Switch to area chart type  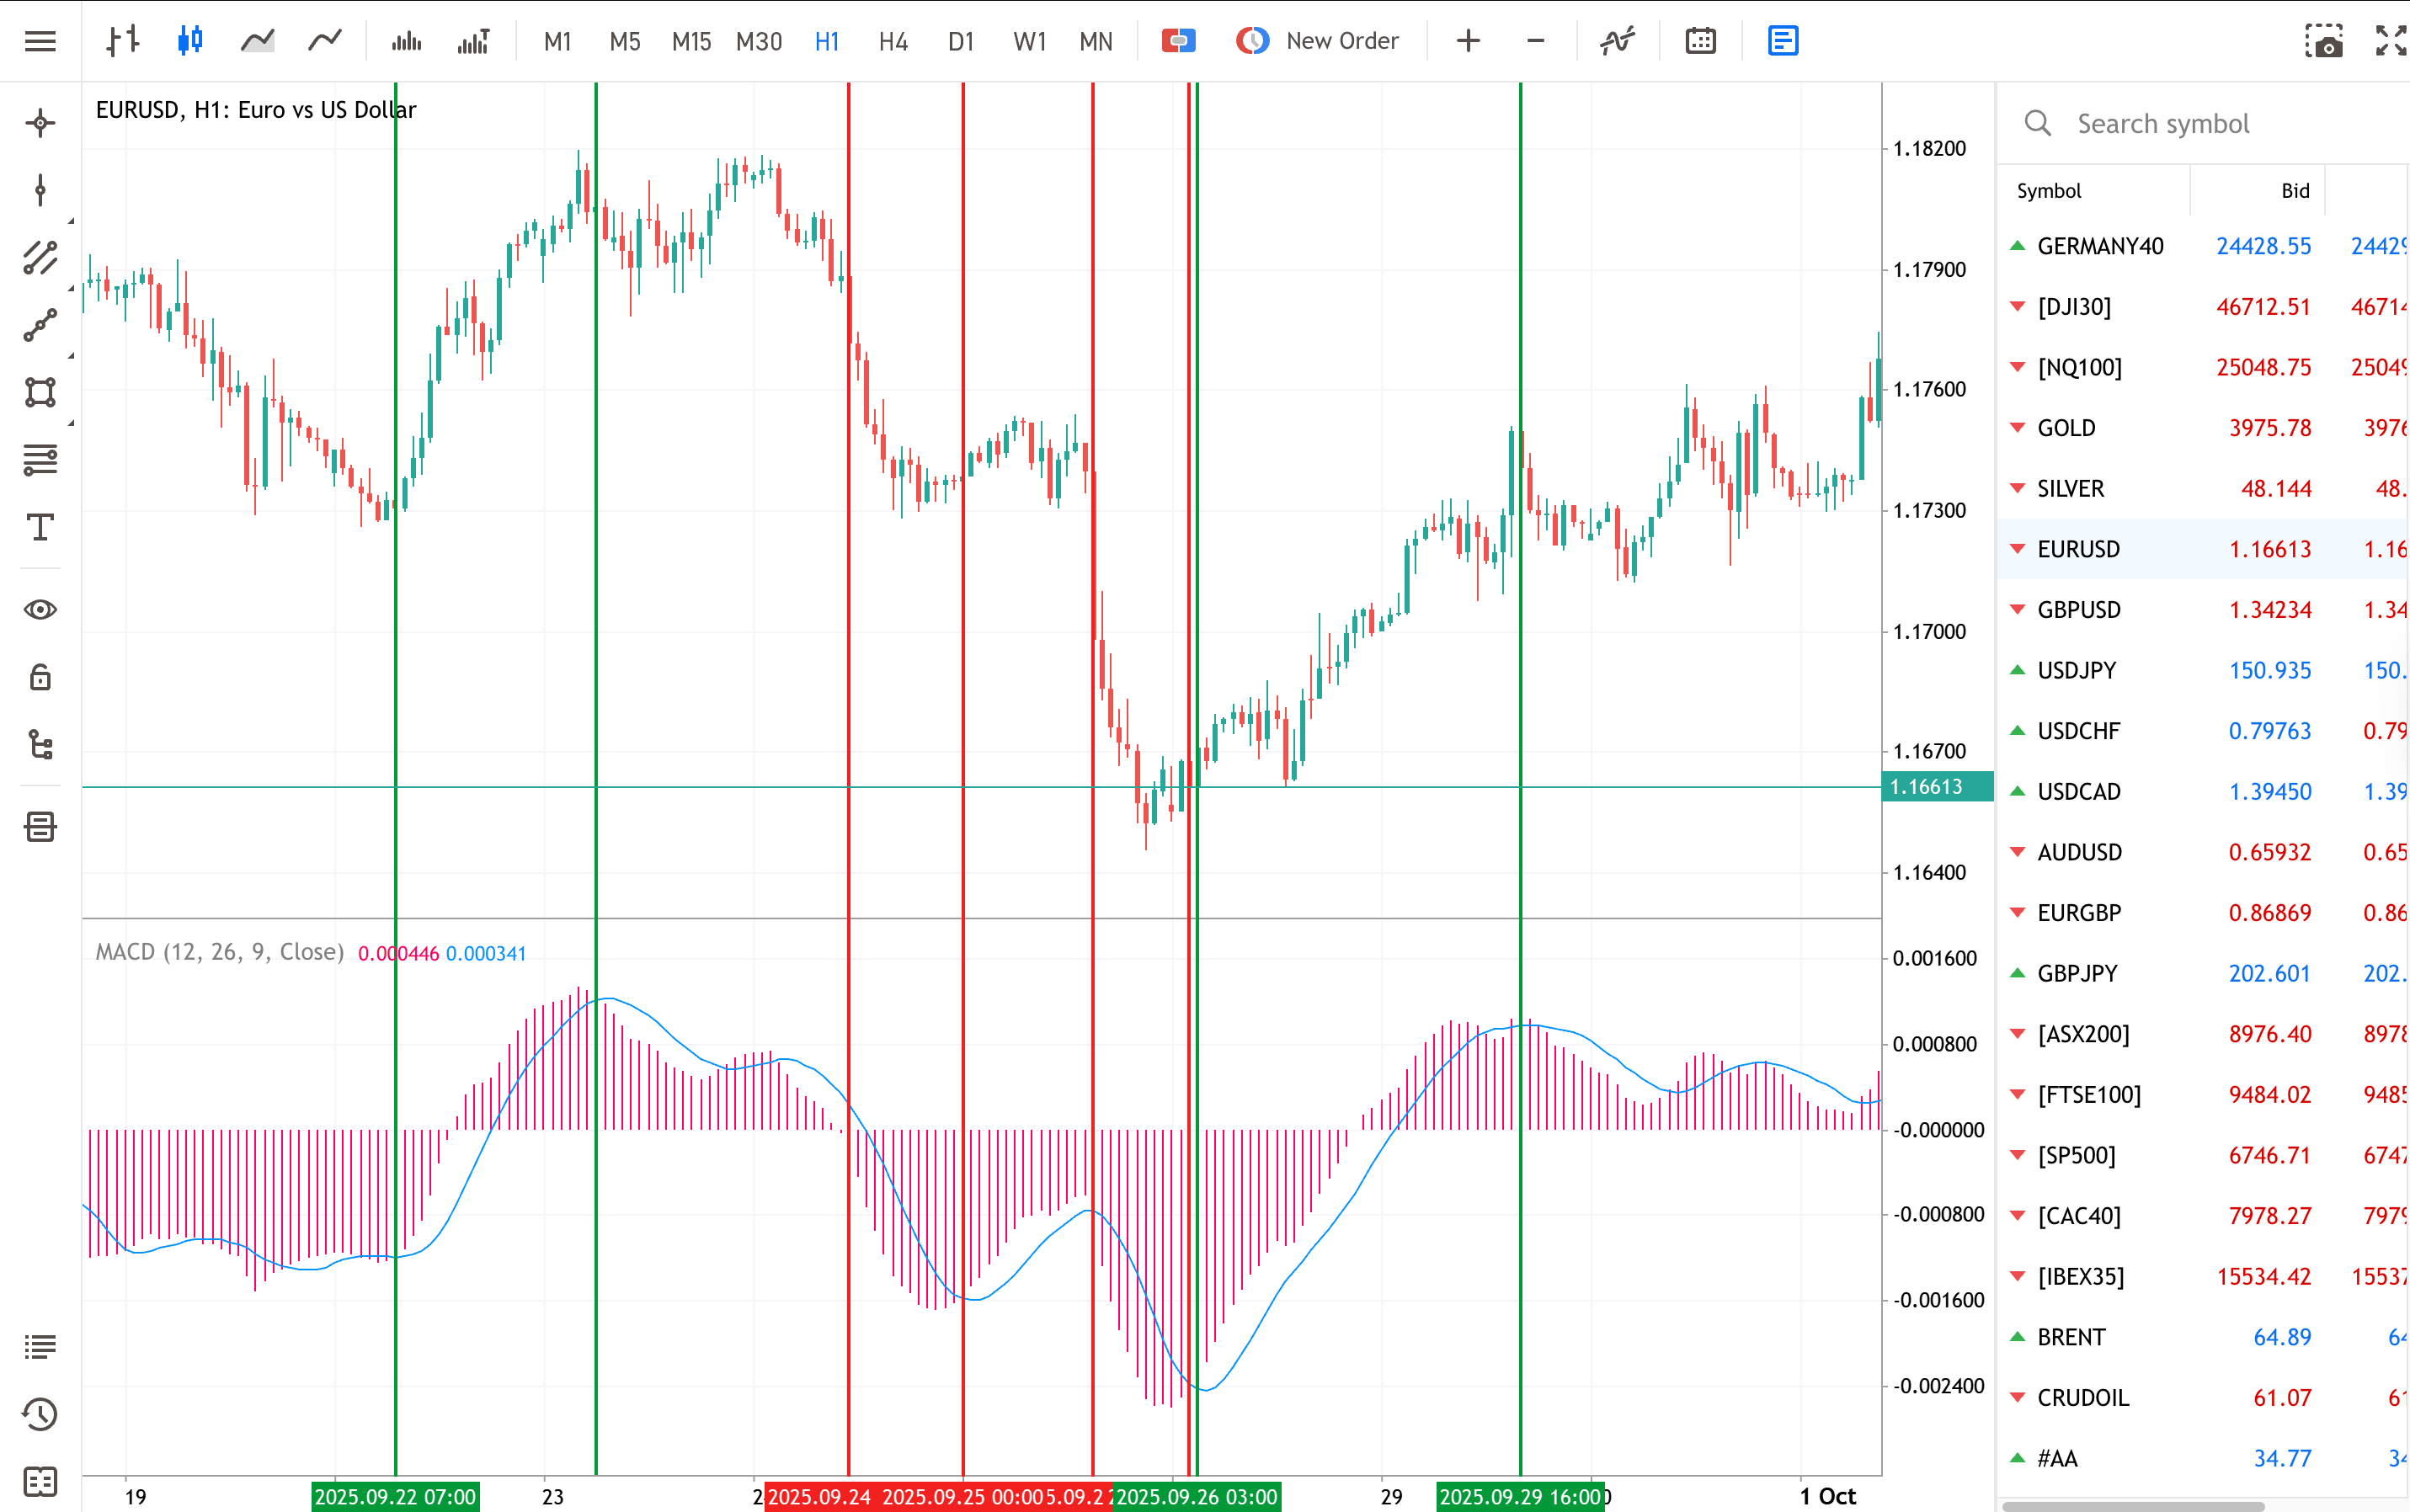point(257,41)
